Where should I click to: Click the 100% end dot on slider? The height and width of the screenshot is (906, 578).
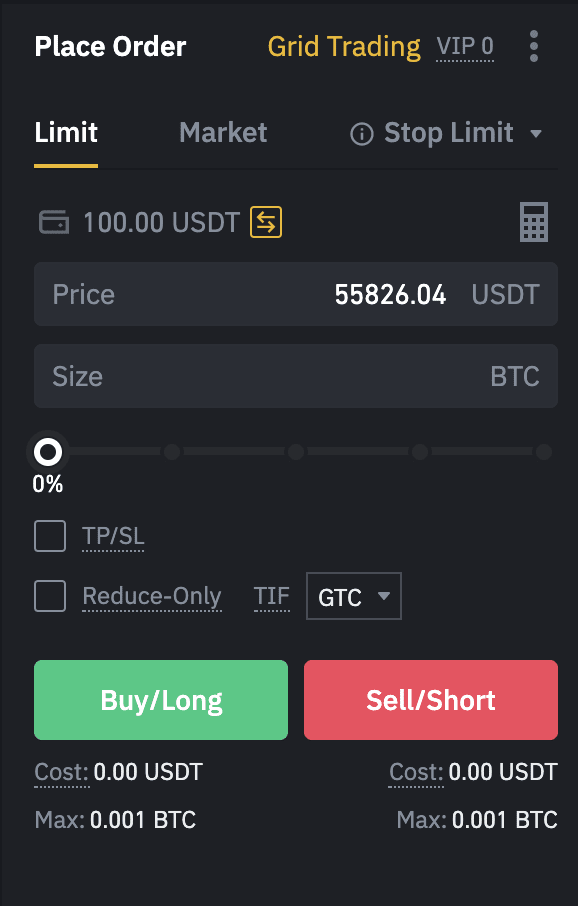tap(543, 452)
